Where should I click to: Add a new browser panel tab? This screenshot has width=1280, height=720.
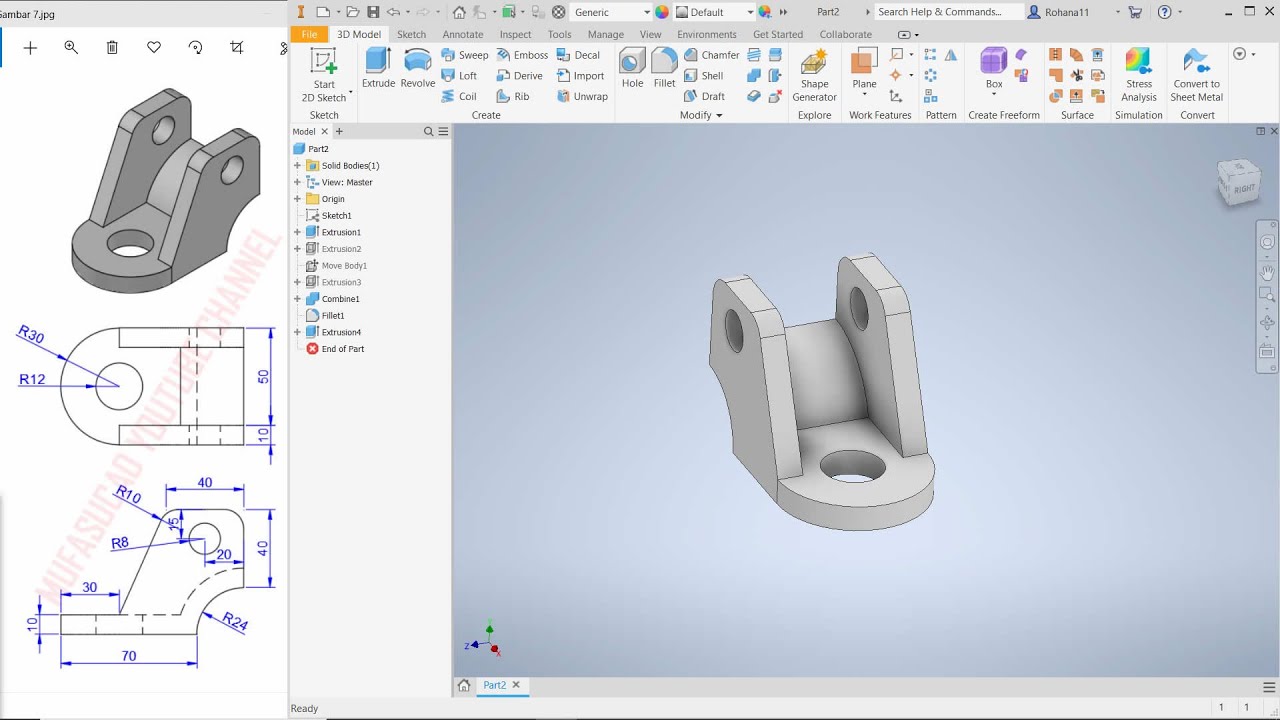point(339,131)
